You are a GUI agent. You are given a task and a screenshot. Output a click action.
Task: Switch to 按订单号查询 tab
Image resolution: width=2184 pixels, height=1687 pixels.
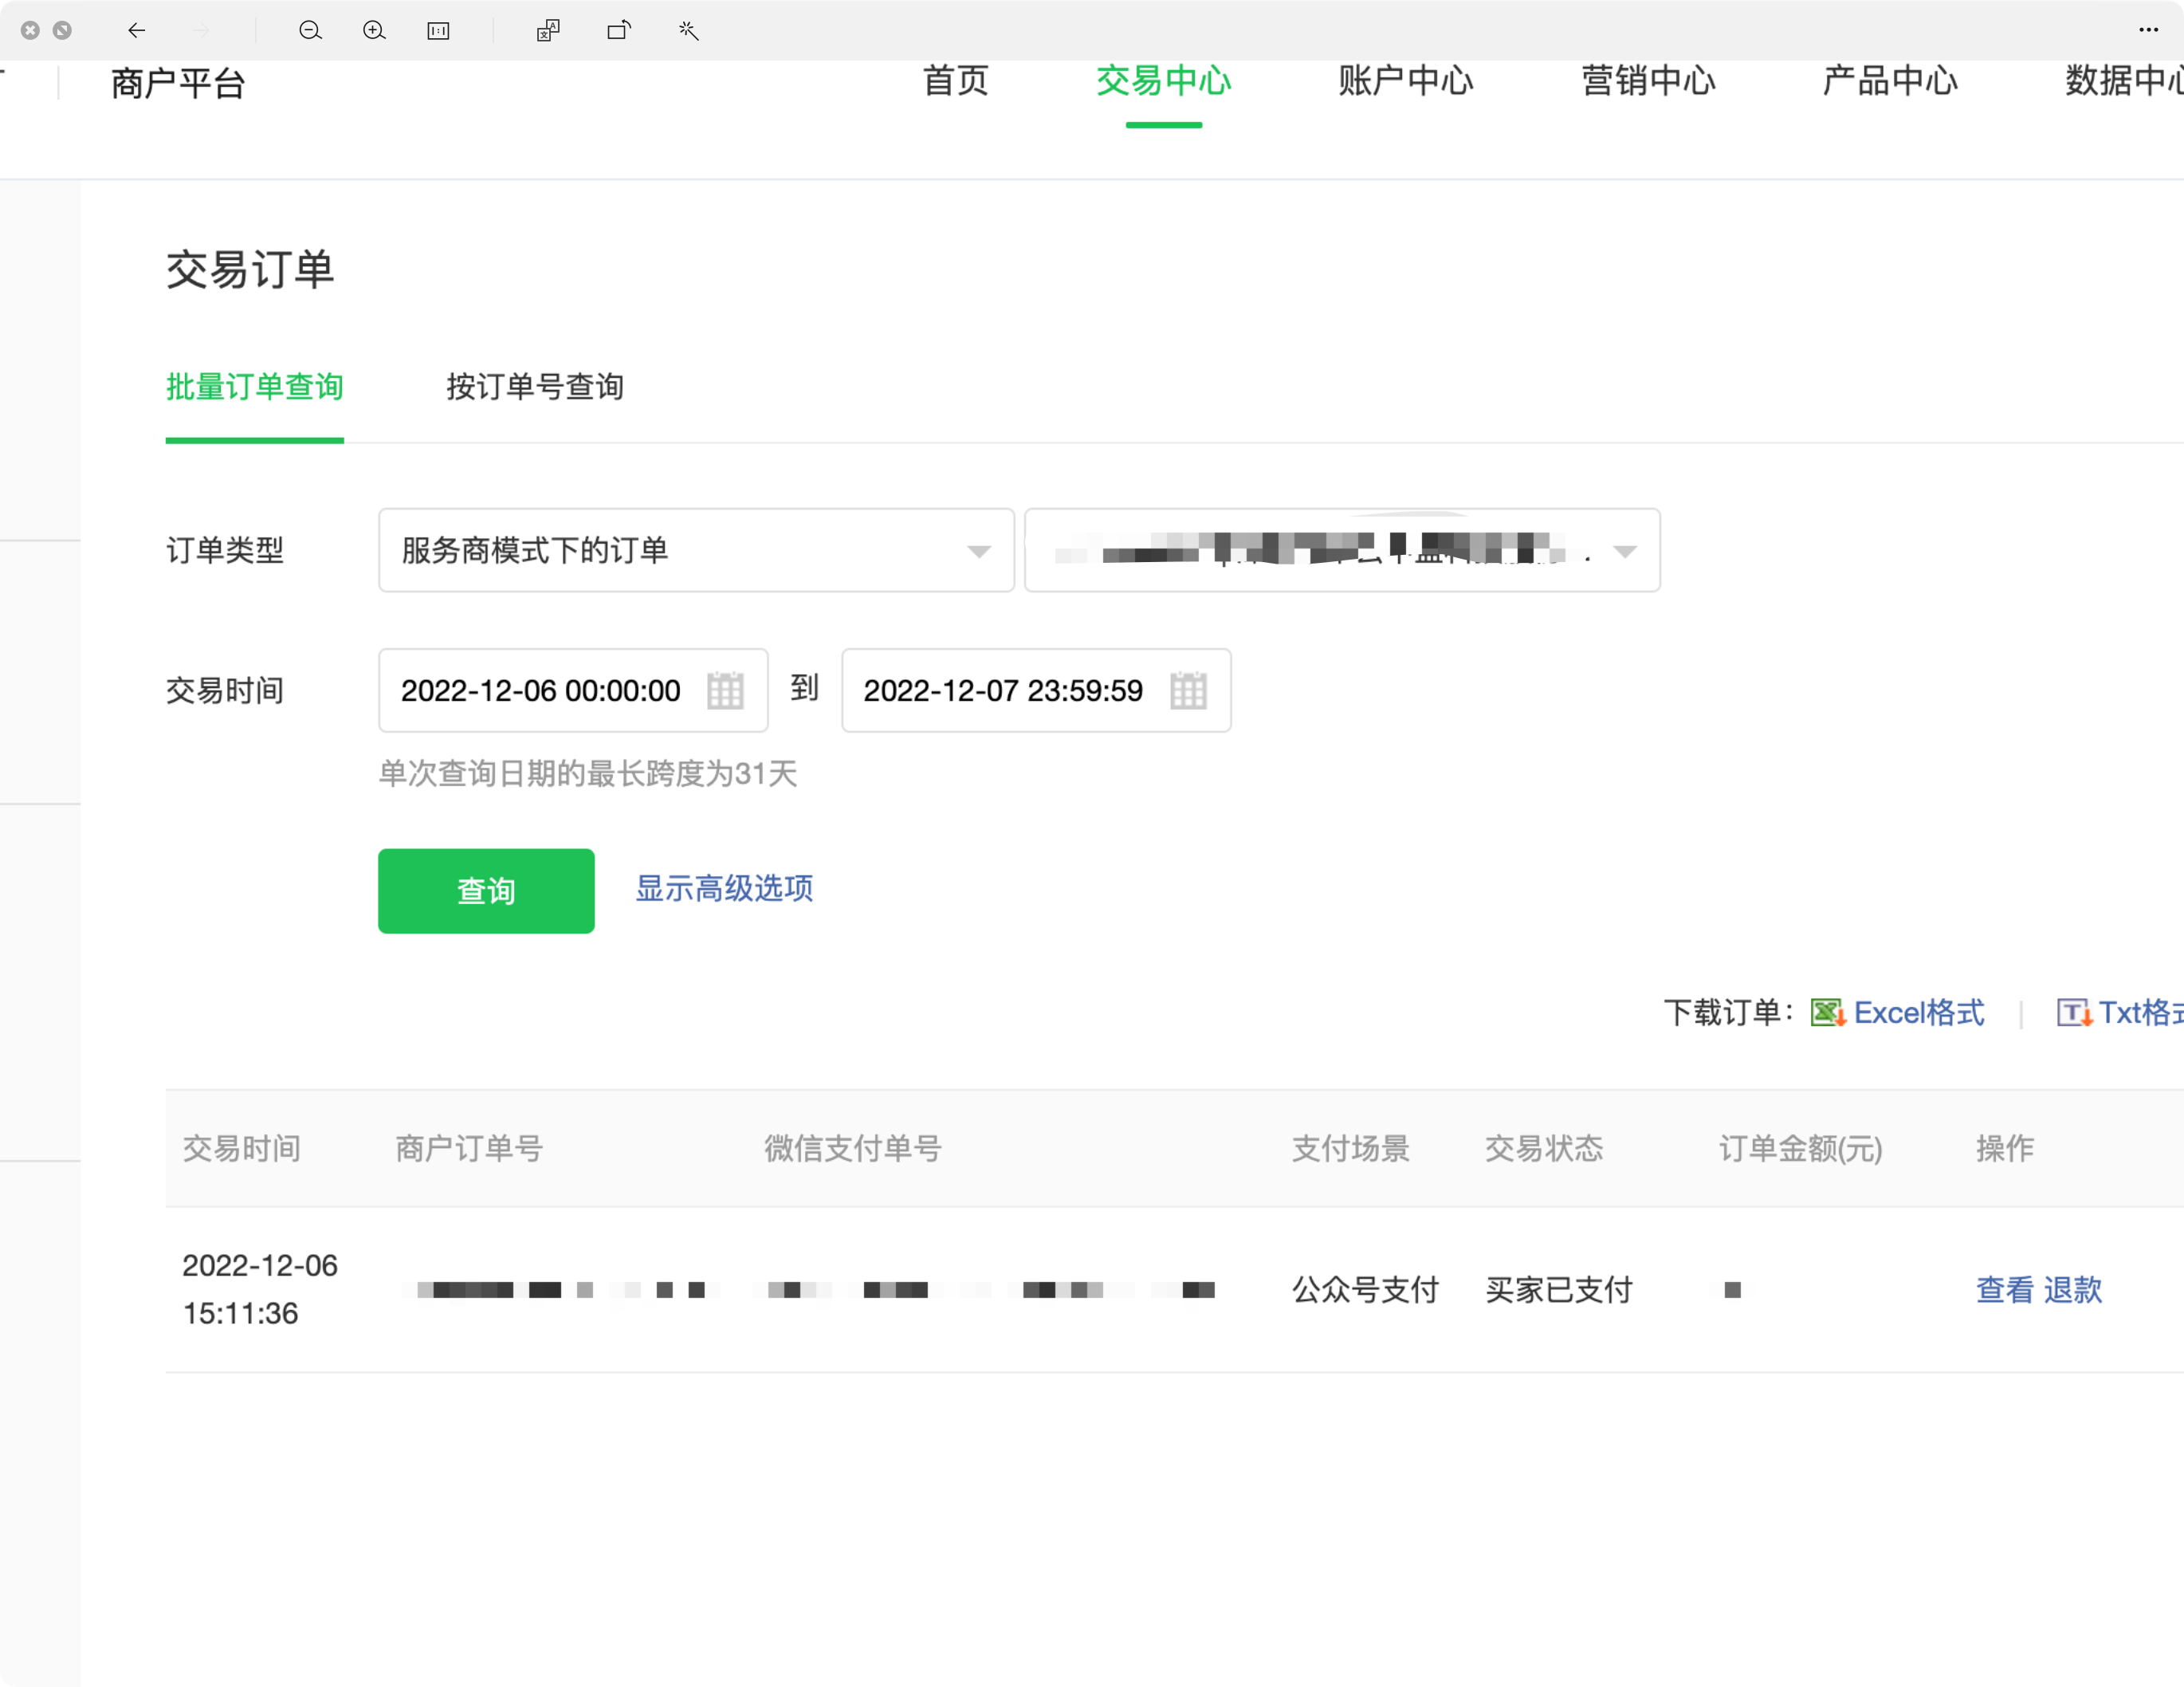click(x=535, y=387)
